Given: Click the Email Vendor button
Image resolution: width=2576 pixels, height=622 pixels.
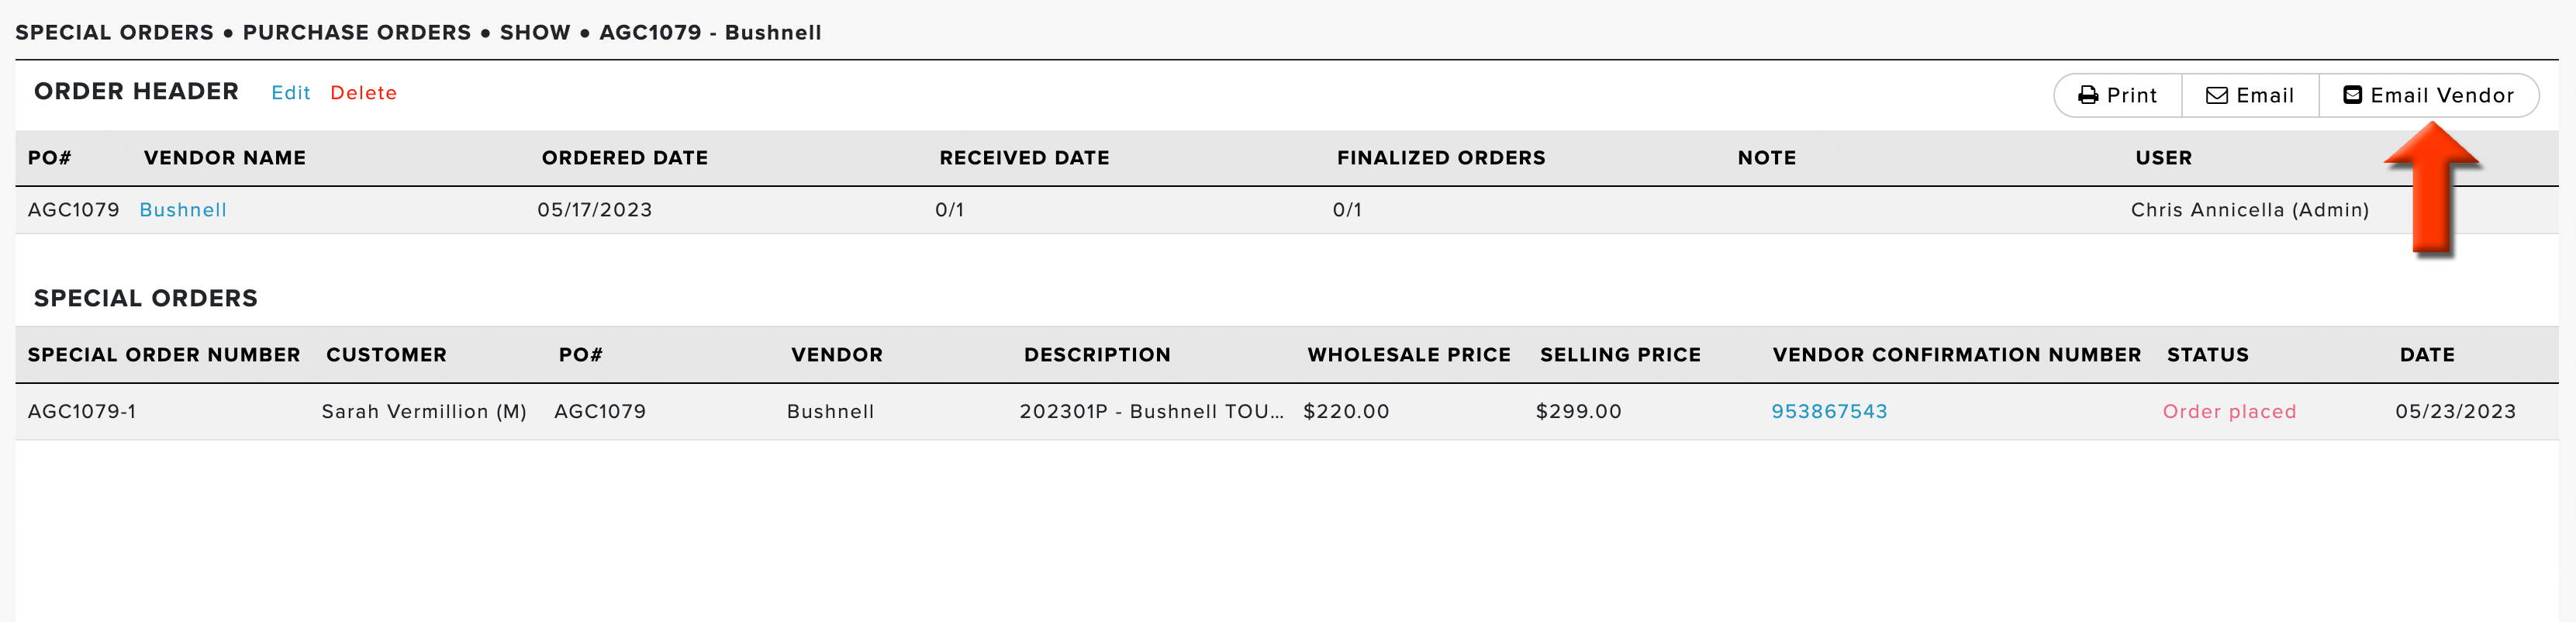Looking at the screenshot, I should pyautogui.click(x=2428, y=96).
